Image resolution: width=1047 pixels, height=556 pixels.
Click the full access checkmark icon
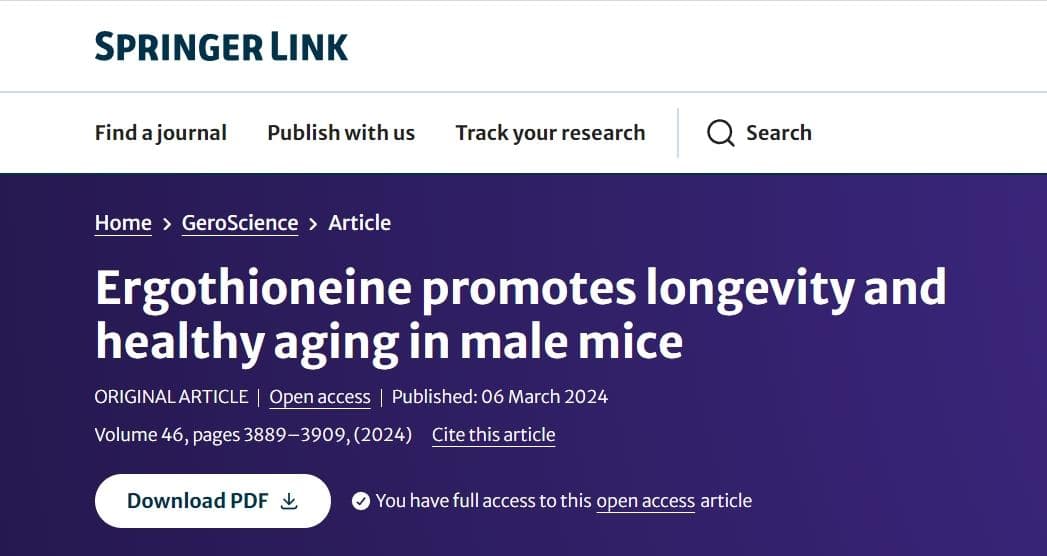[x=361, y=501]
